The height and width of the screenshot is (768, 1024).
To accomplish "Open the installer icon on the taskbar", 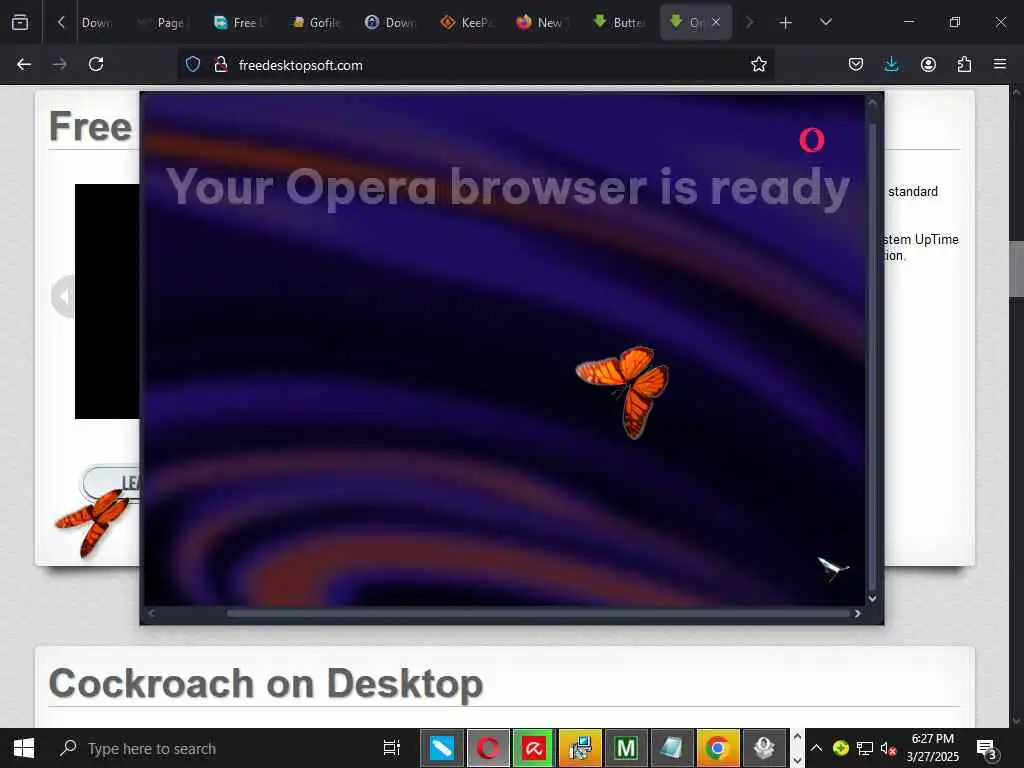I will [580, 748].
